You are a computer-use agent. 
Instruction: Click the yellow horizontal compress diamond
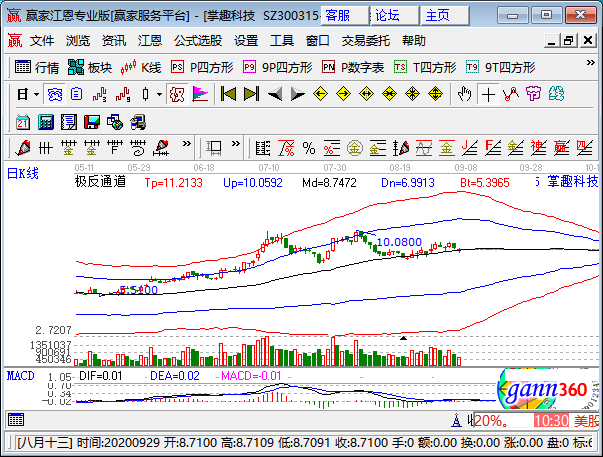390,94
